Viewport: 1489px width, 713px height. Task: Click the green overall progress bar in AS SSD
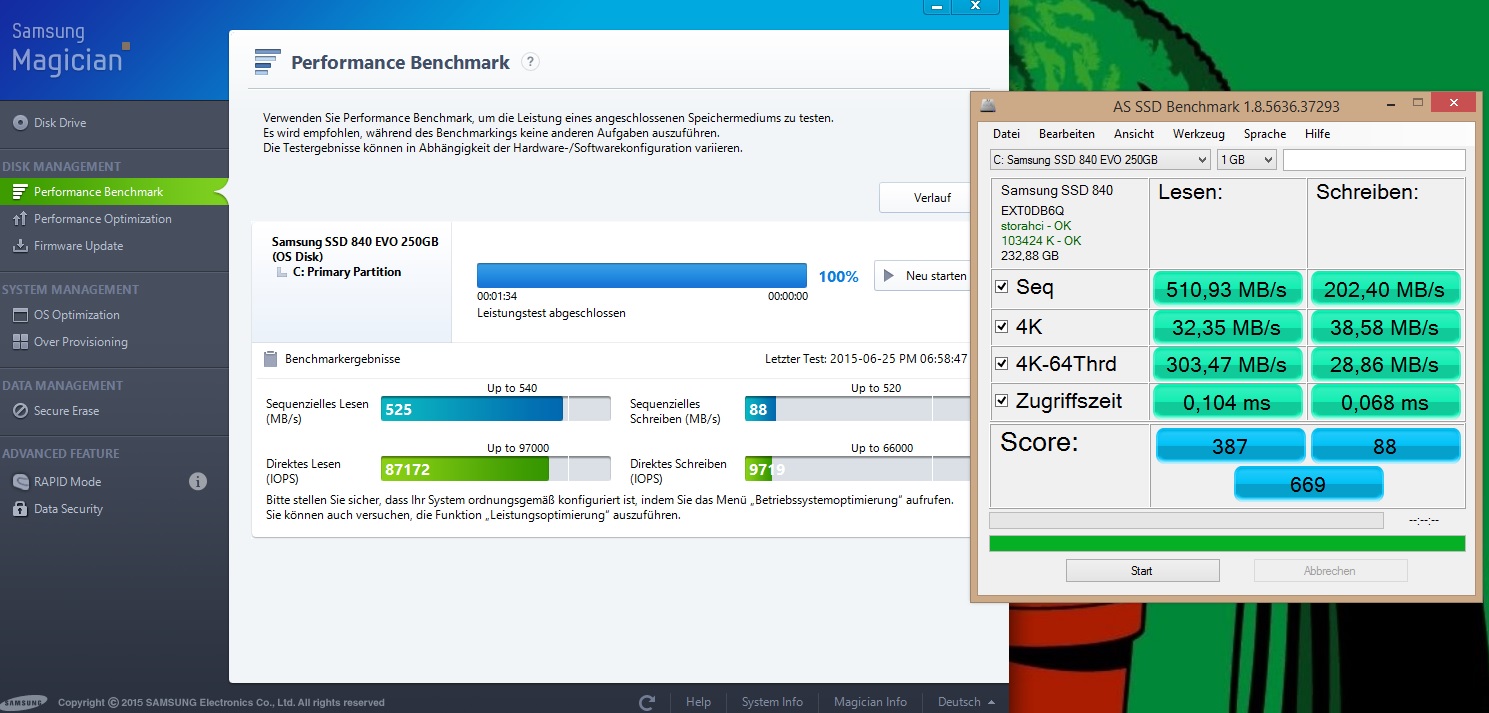[1227, 543]
